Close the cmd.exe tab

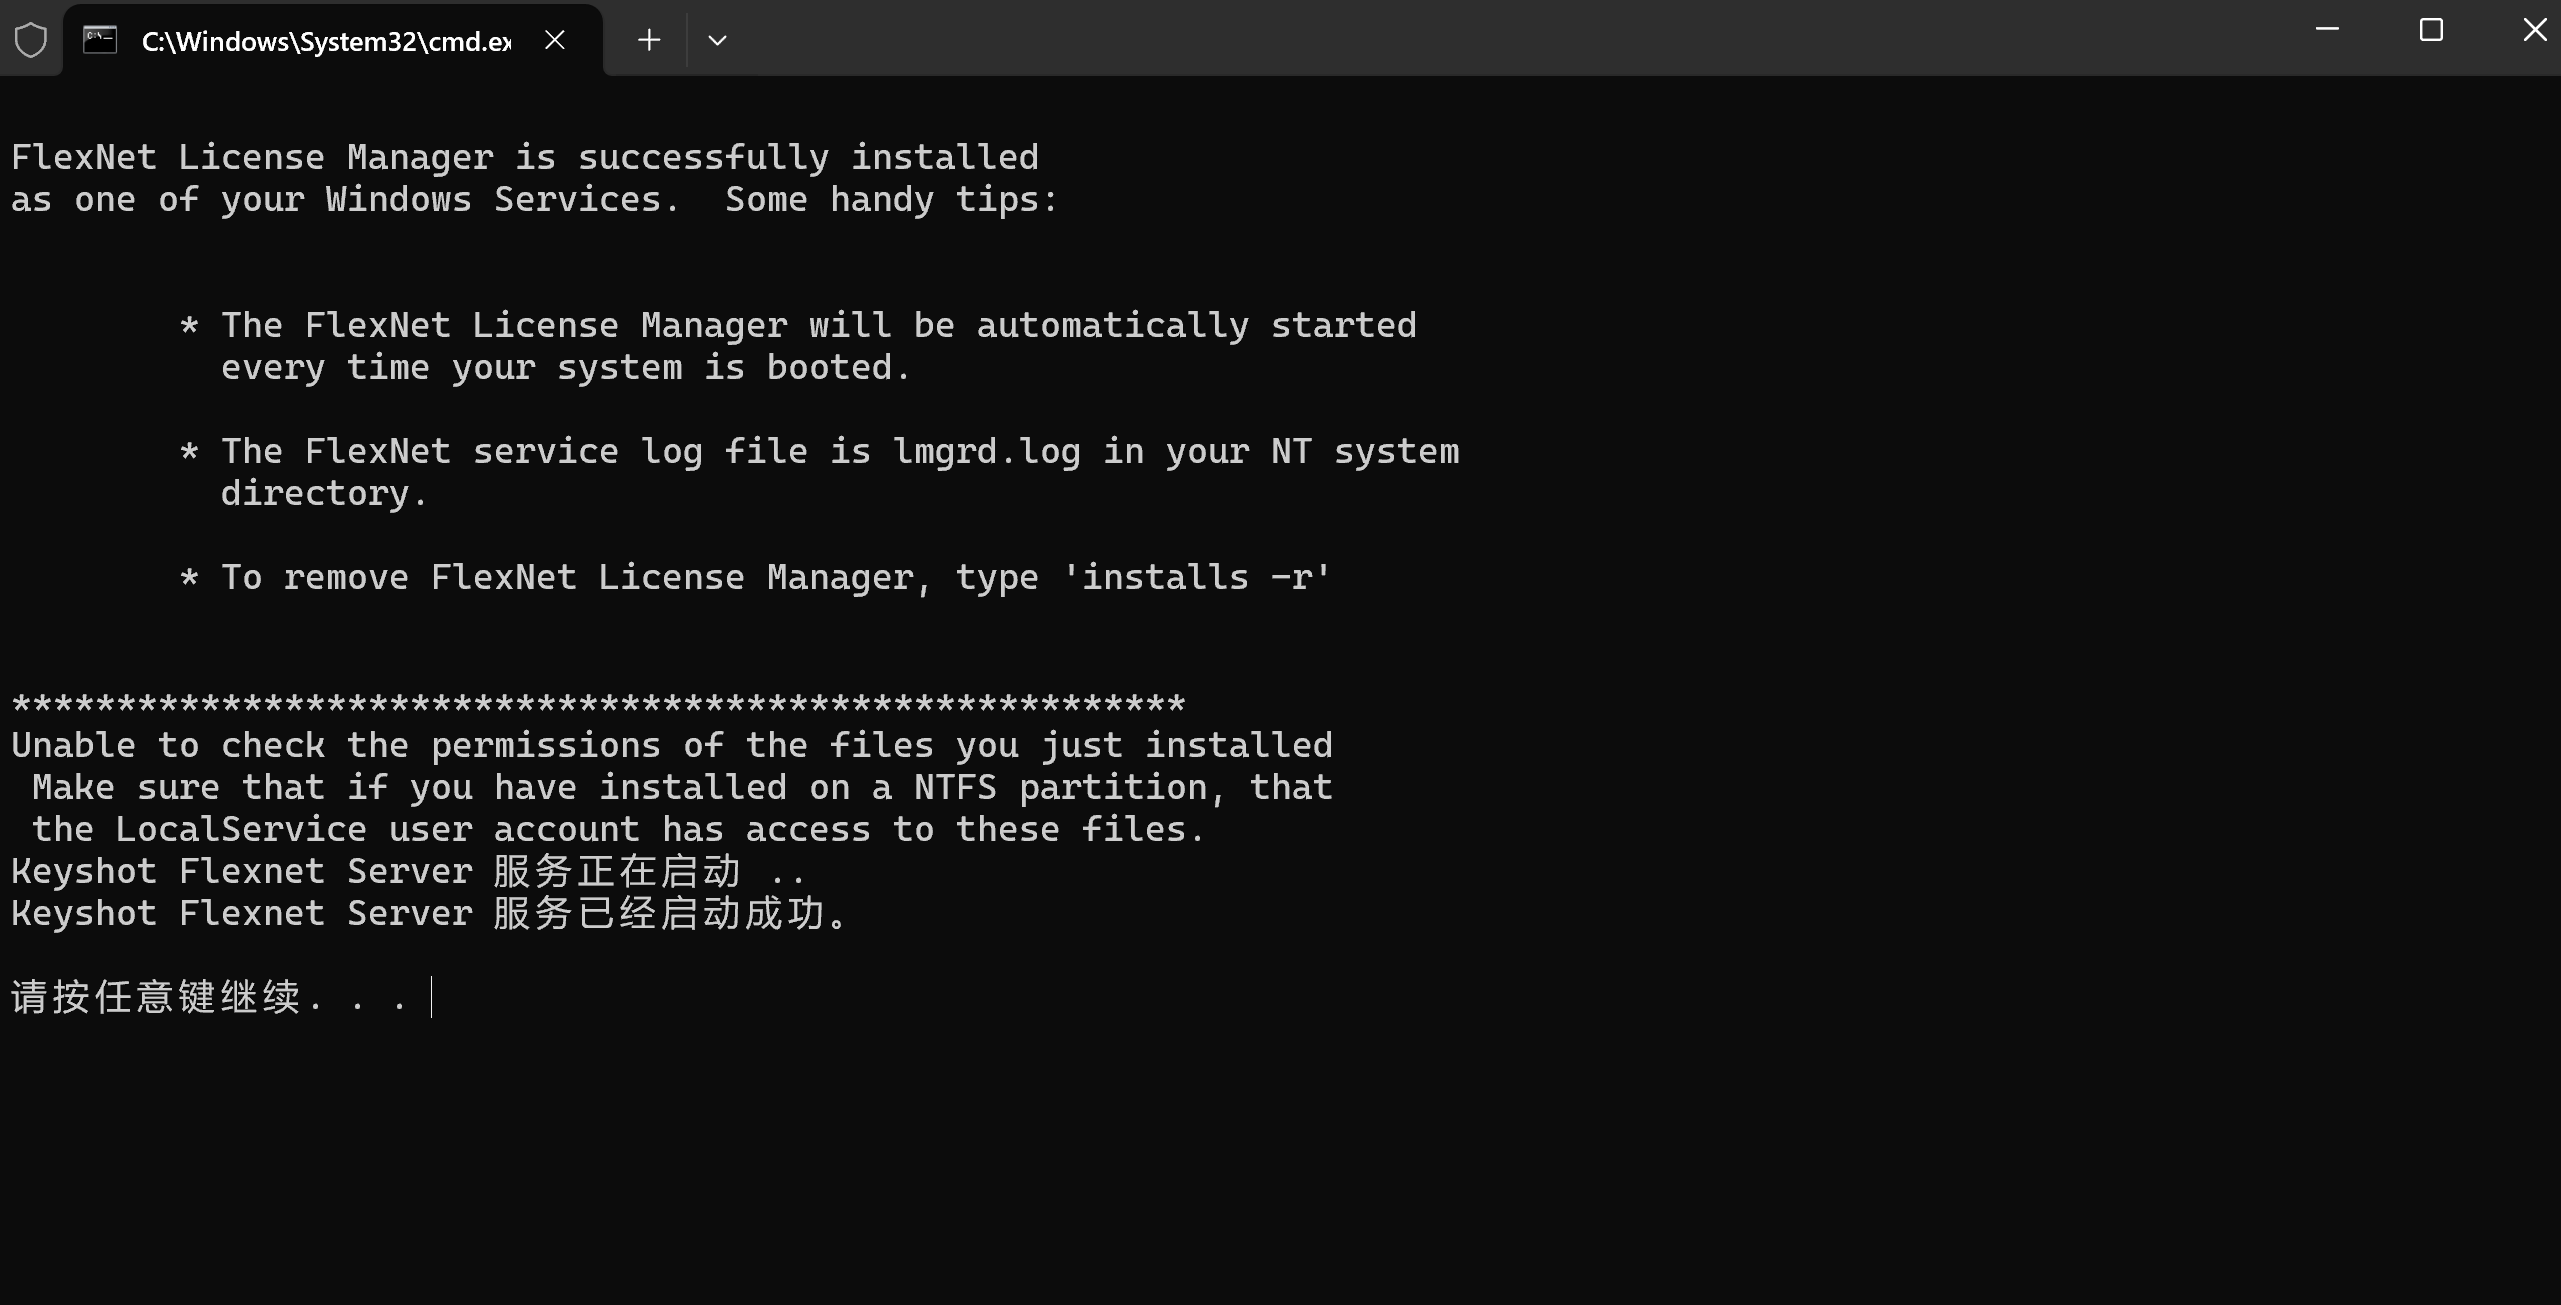coord(555,40)
